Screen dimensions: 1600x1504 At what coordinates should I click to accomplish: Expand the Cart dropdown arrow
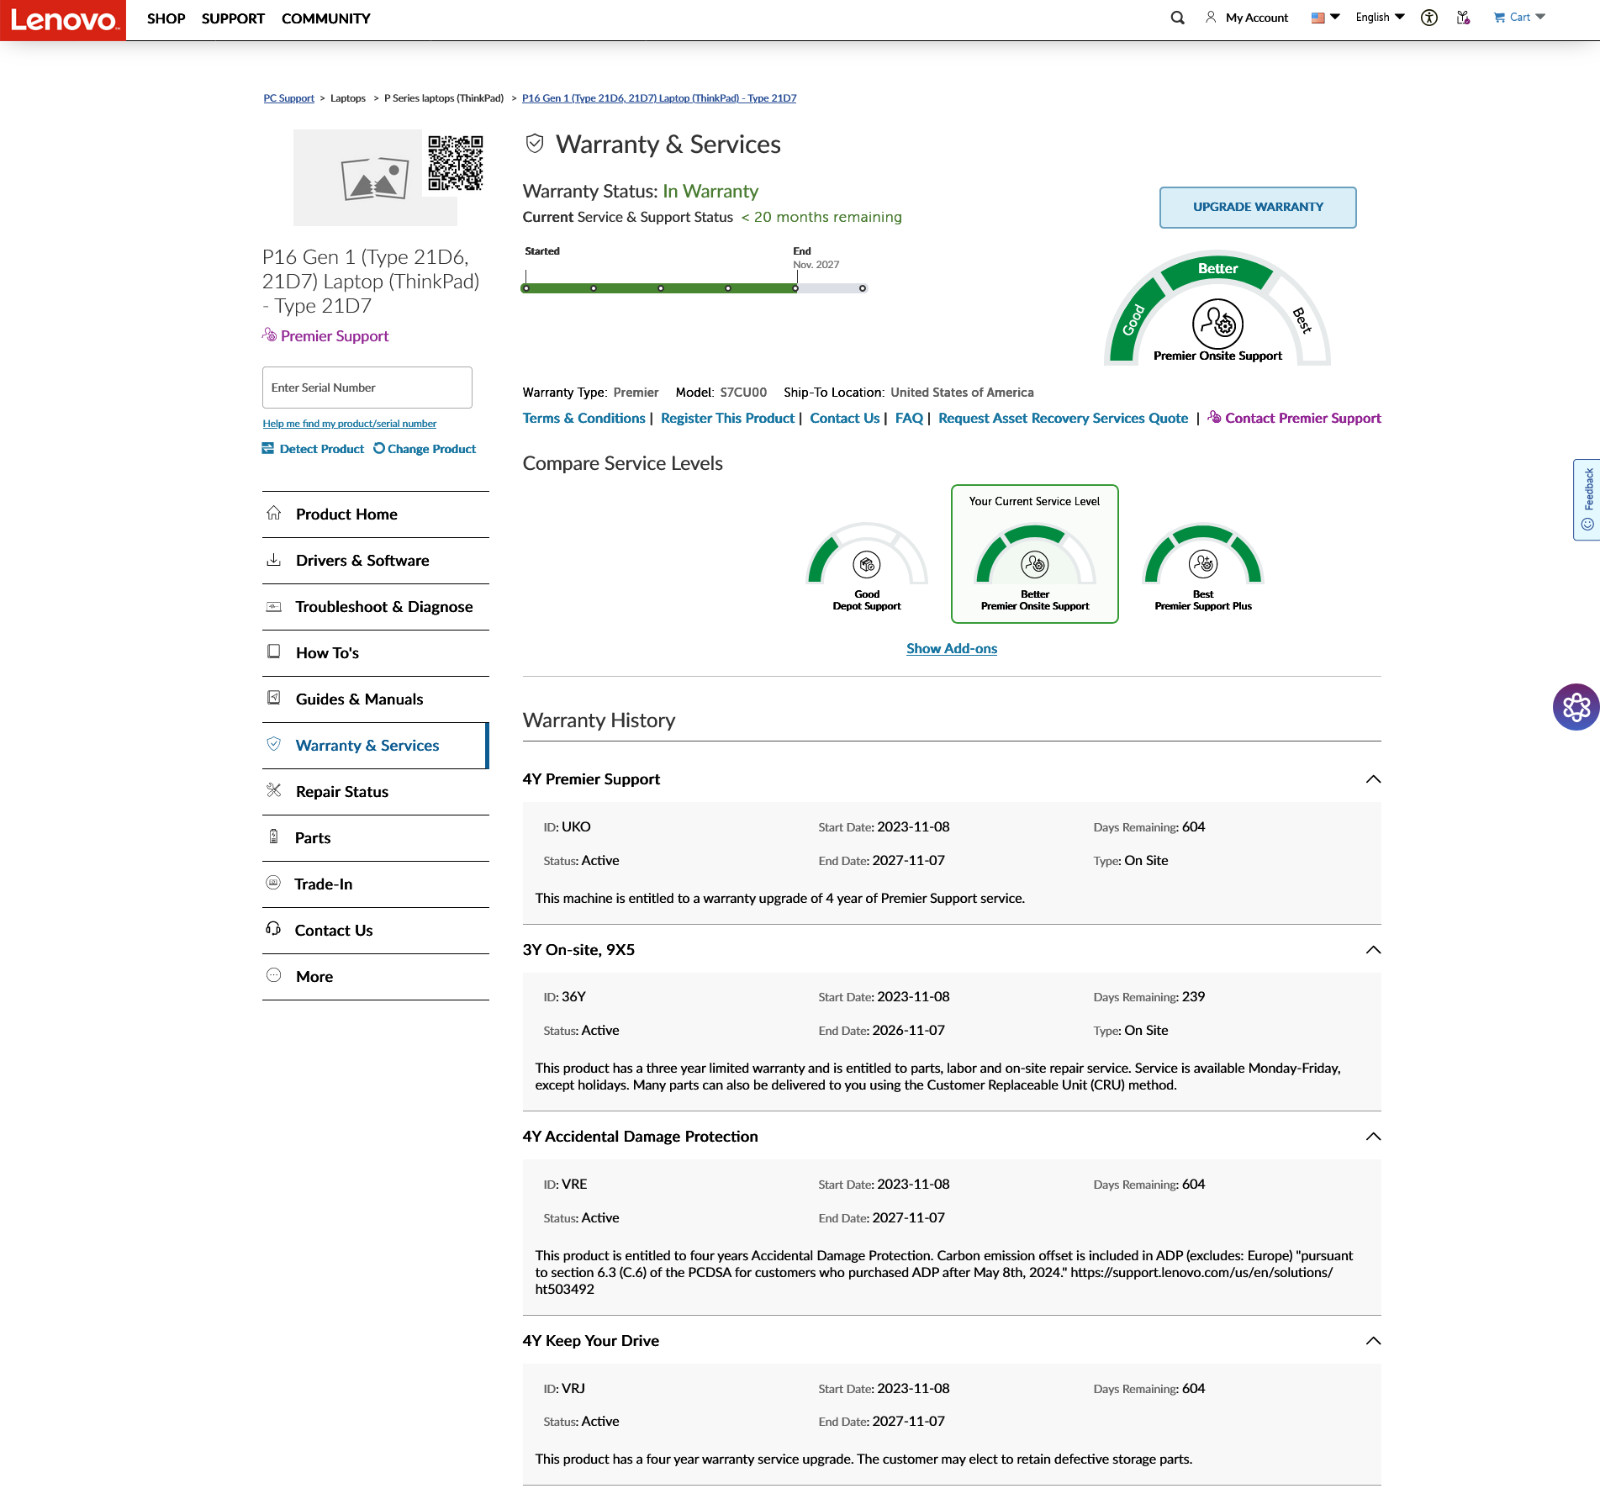pos(1540,17)
